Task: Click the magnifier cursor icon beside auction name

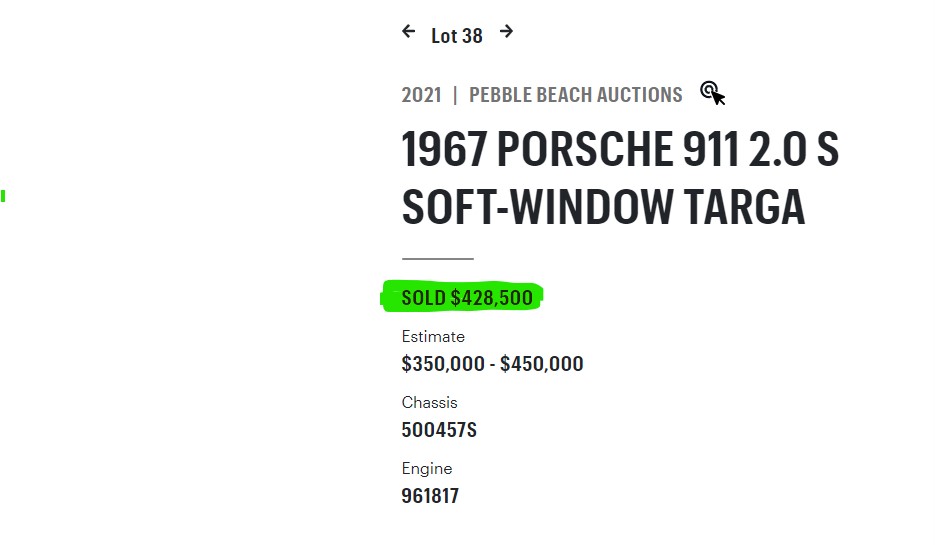Action: 713,94
